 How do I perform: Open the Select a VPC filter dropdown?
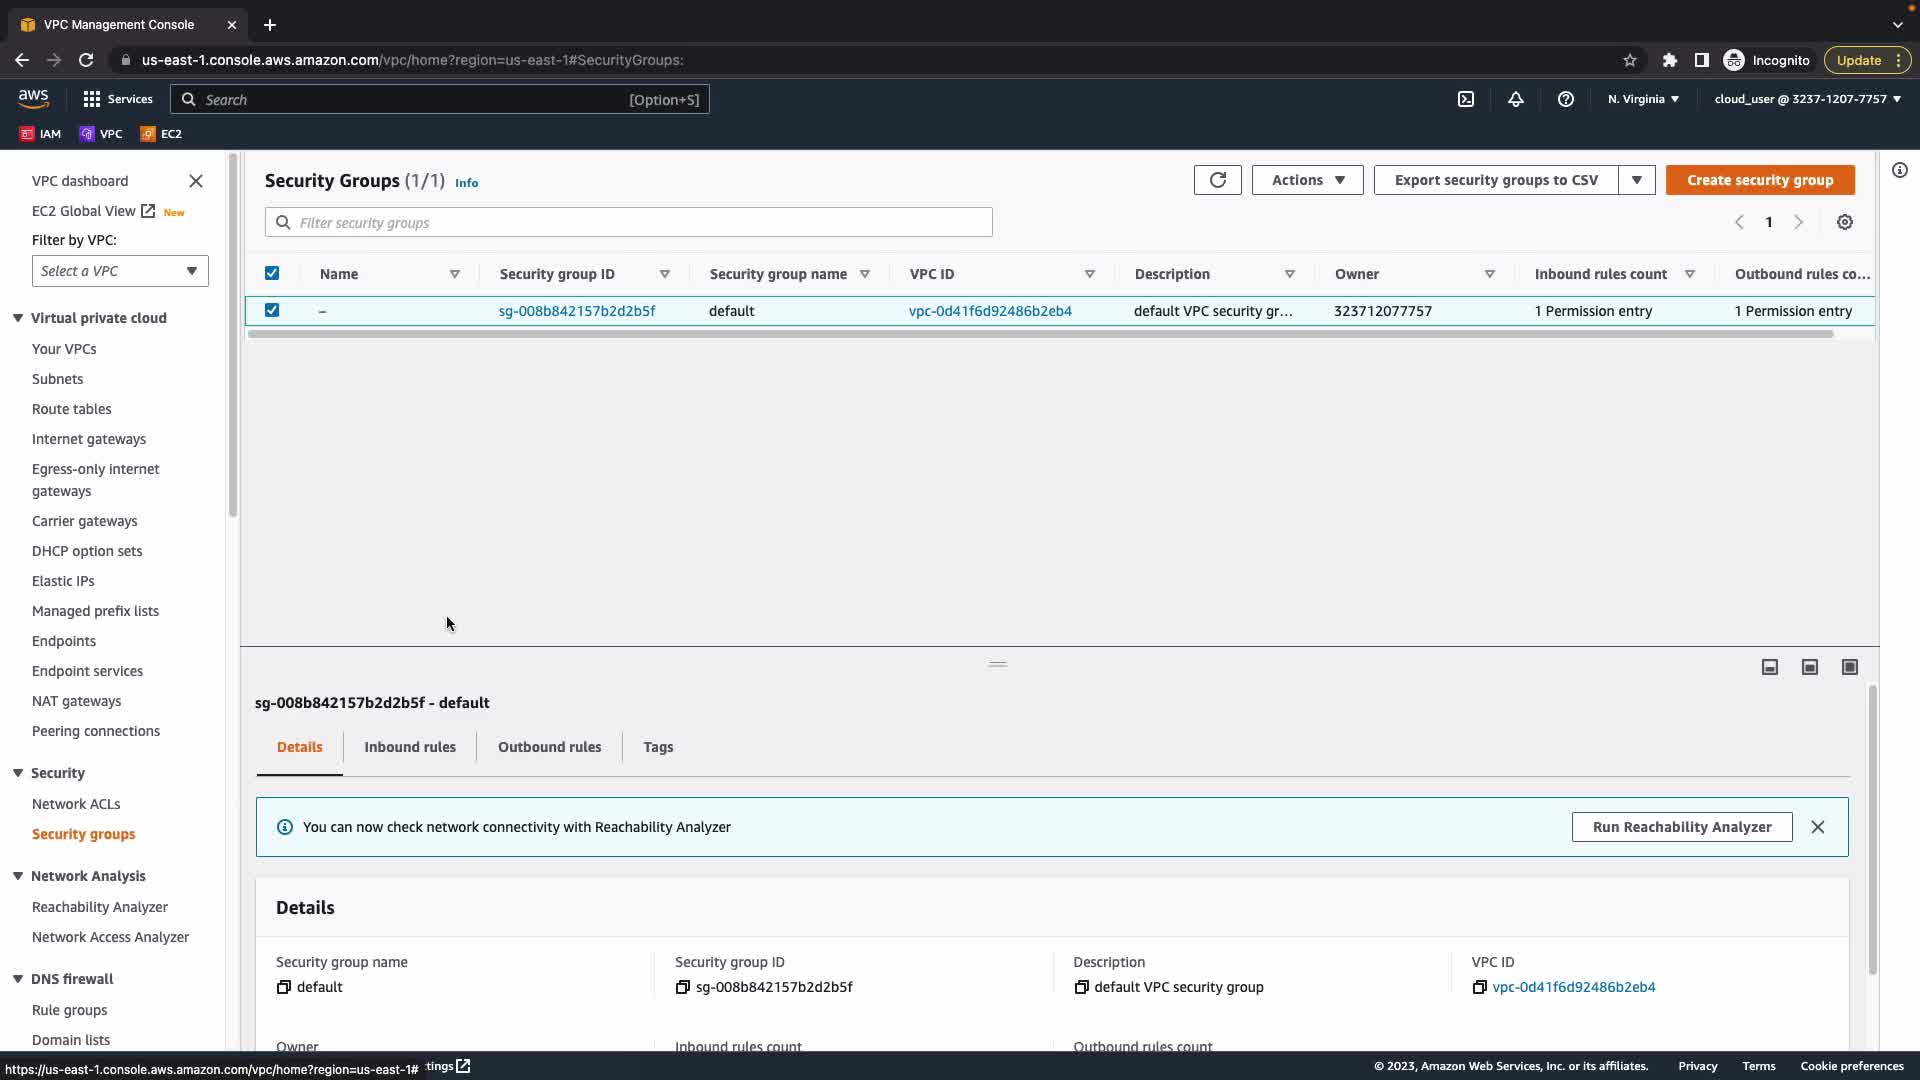pyautogui.click(x=120, y=271)
